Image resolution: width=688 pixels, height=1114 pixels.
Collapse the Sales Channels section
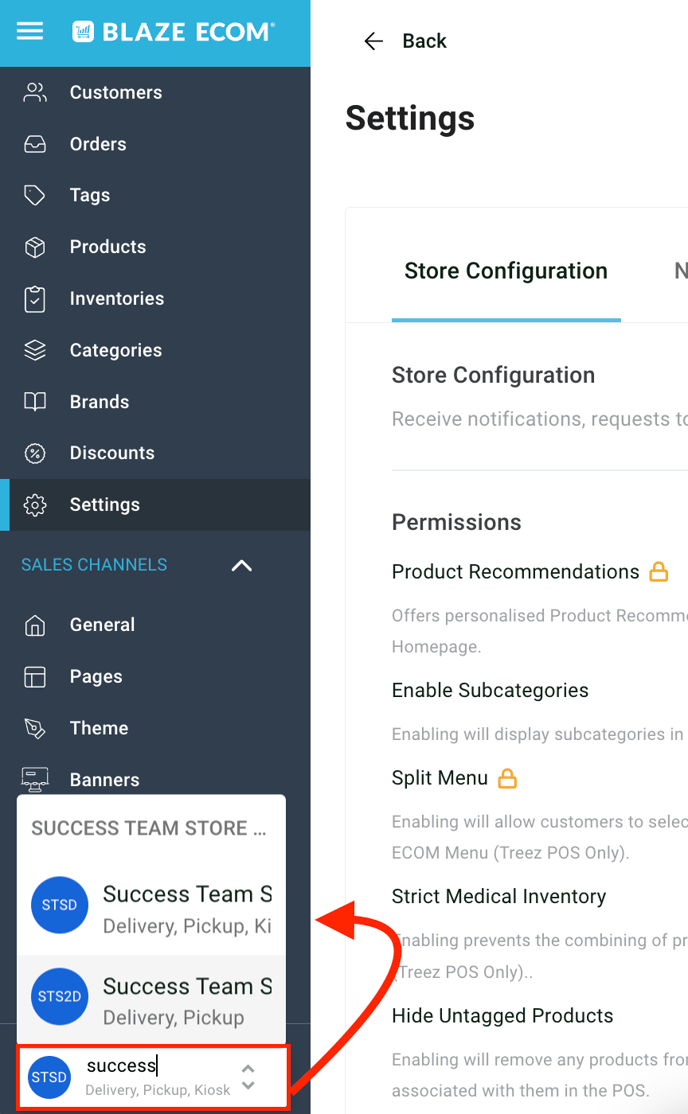tap(241, 565)
